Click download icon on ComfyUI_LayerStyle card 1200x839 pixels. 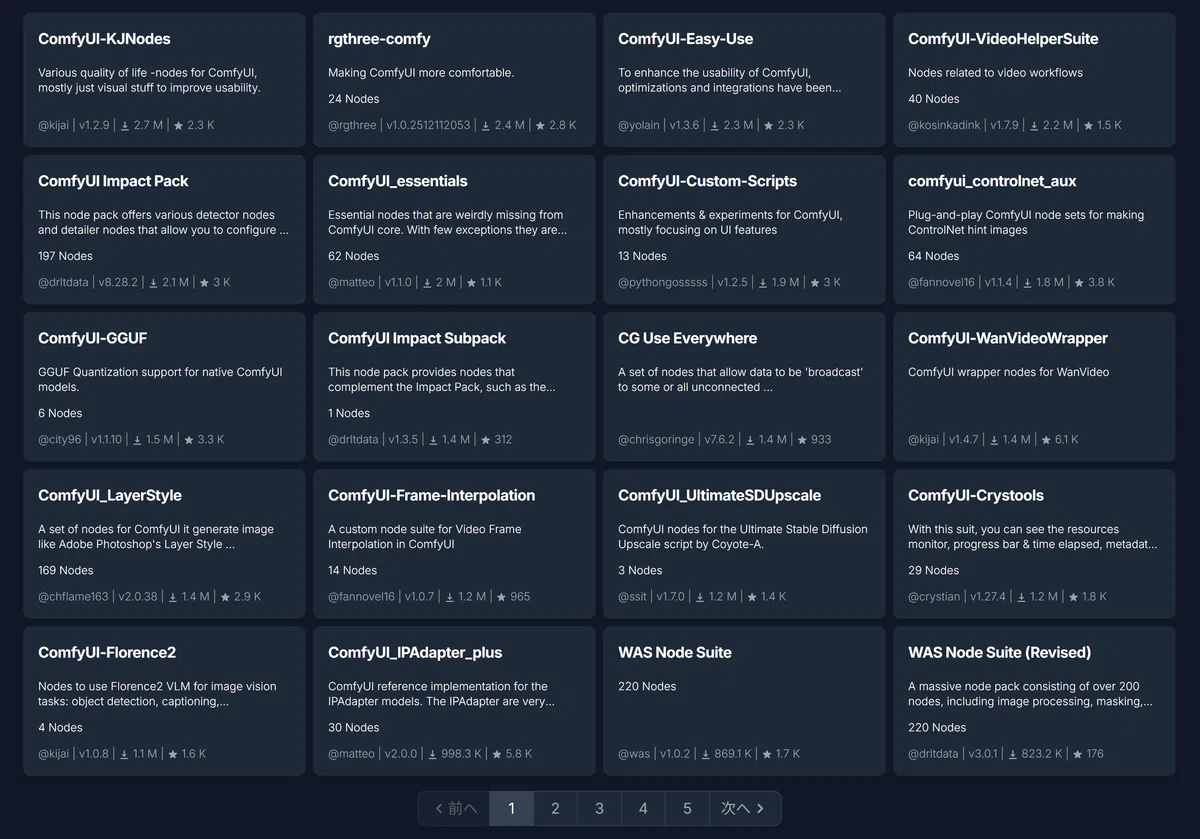click(x=174, y=597)
